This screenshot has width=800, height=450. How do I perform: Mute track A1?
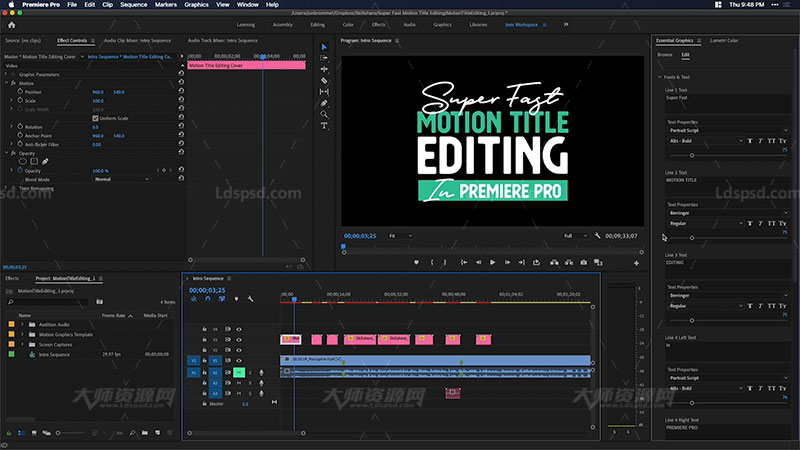click(x=238, y=372)
